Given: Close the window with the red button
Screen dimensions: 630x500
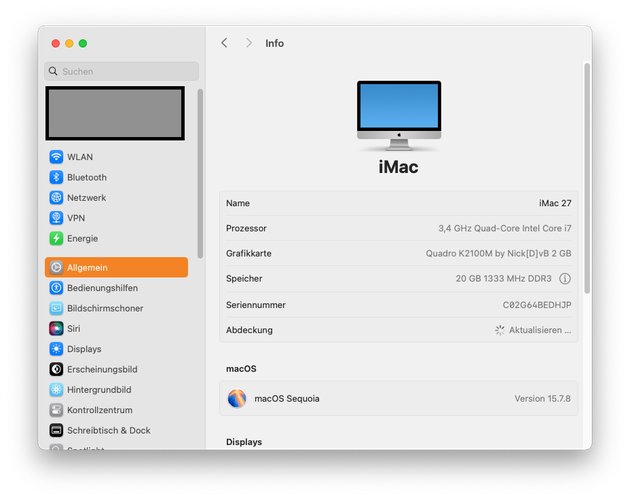Looking at the screenshot, I should tap(56, 43).
